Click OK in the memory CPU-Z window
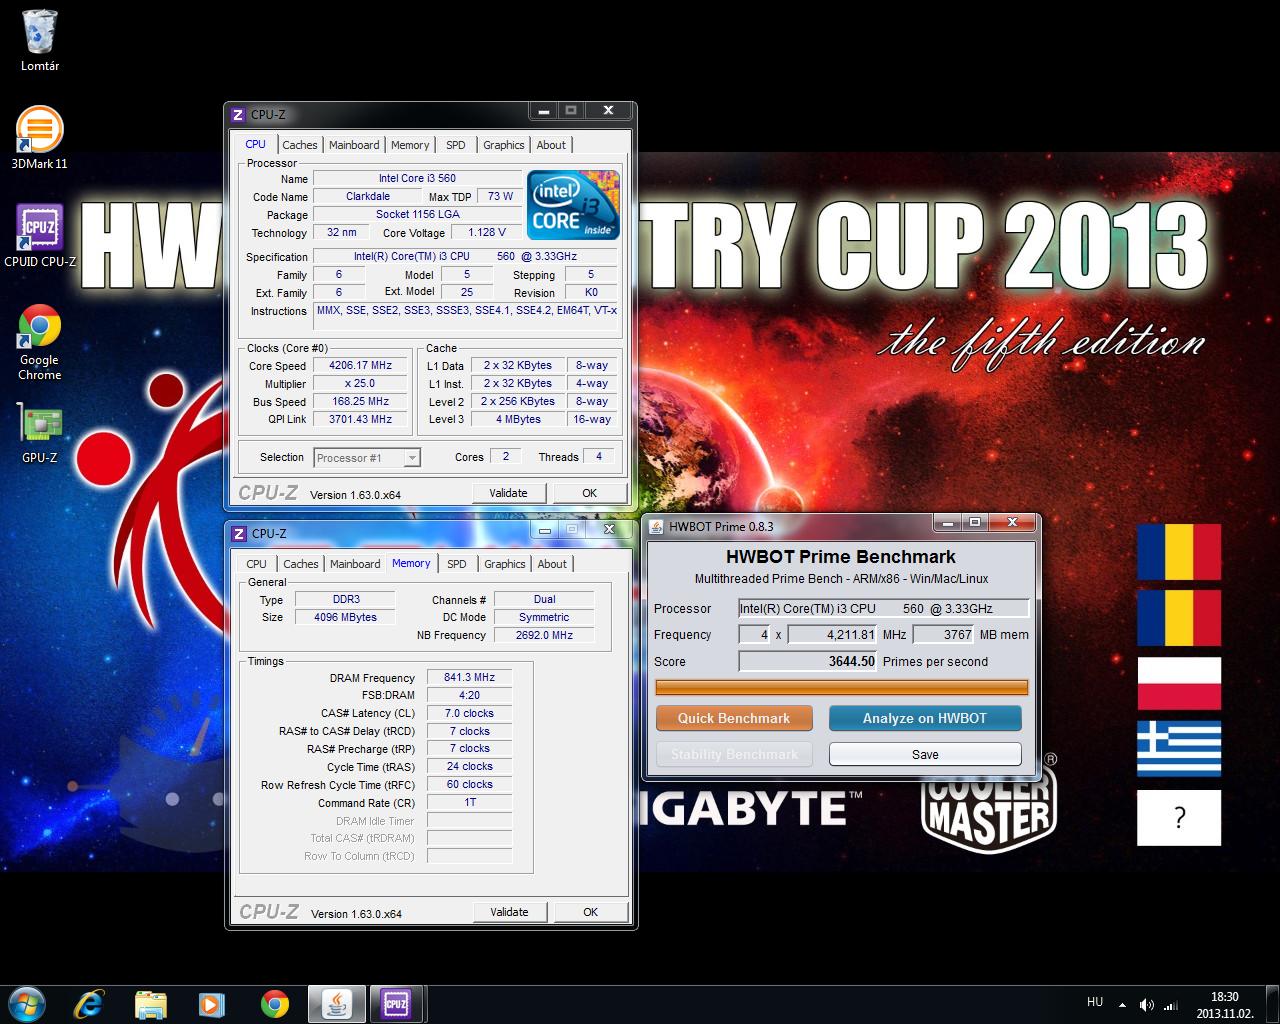 590,912
